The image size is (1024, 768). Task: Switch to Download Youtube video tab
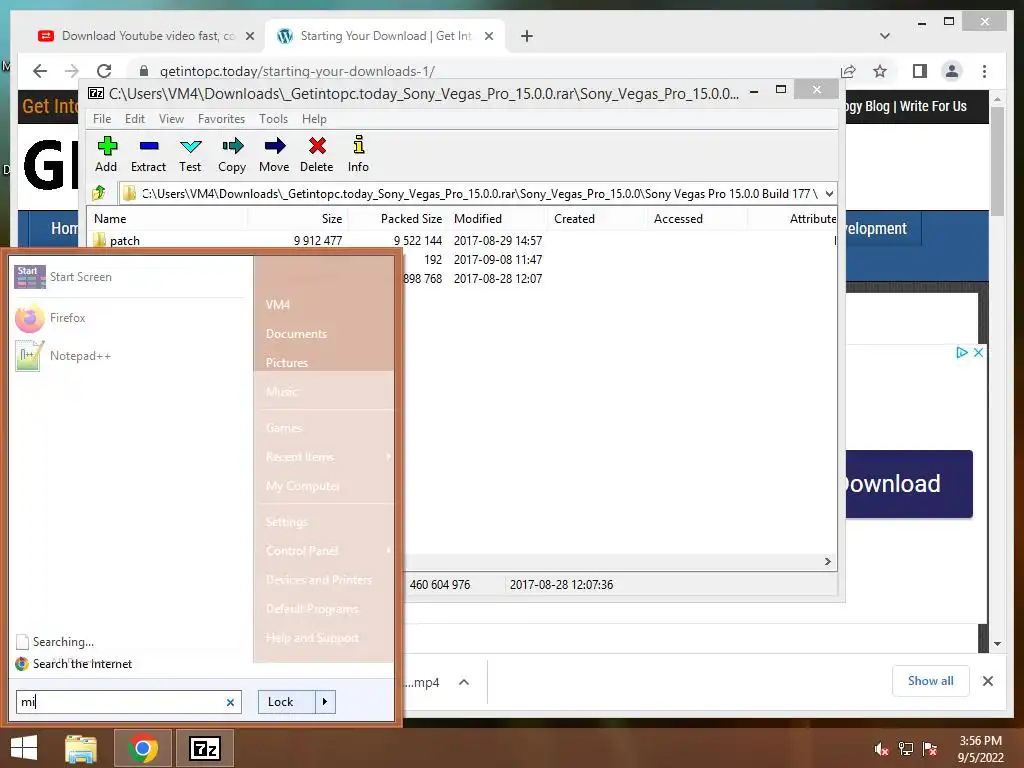147,36
